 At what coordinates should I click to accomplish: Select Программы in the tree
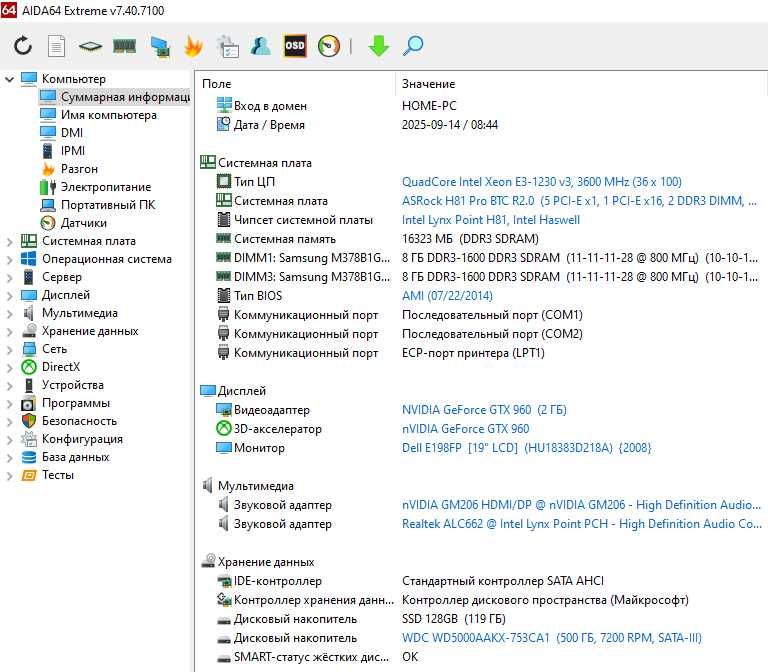pyautogui.click(x=76, y=403)
